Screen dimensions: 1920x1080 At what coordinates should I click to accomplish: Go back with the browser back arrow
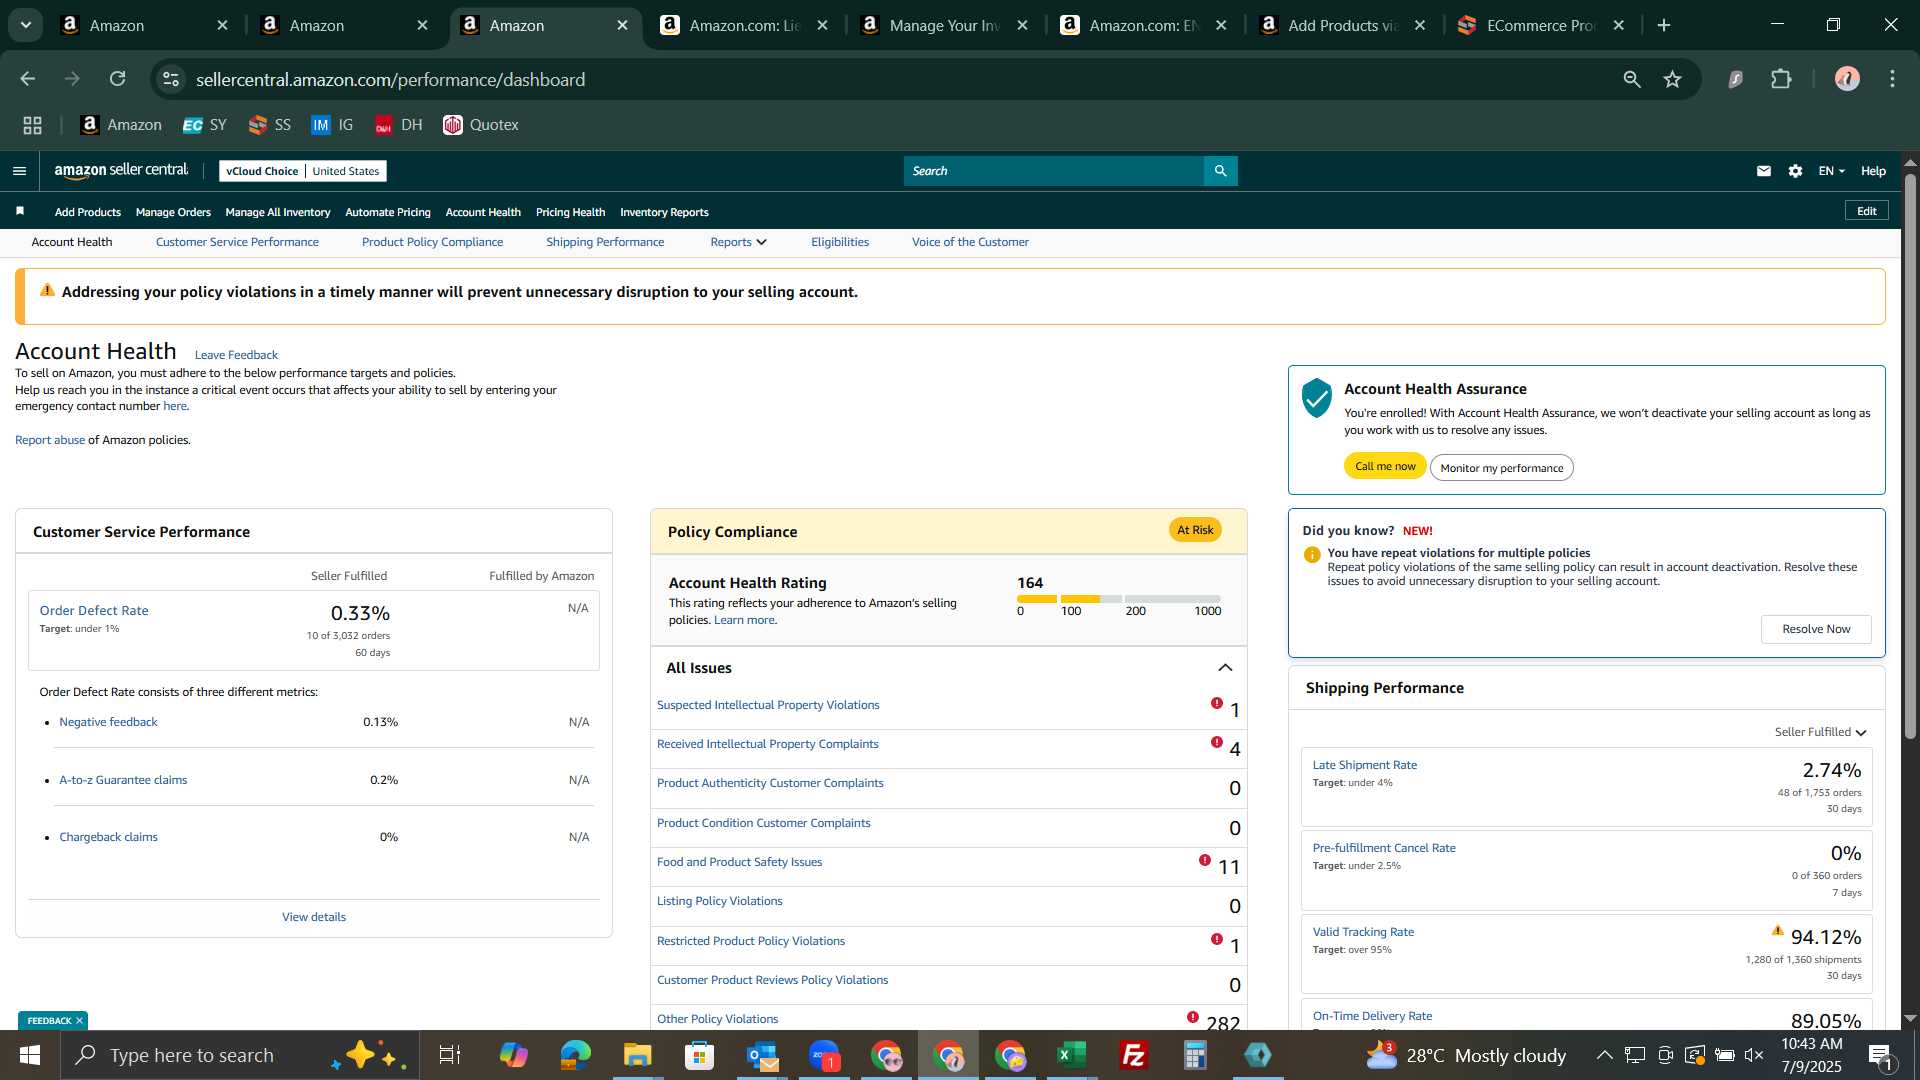coord(28,79)
